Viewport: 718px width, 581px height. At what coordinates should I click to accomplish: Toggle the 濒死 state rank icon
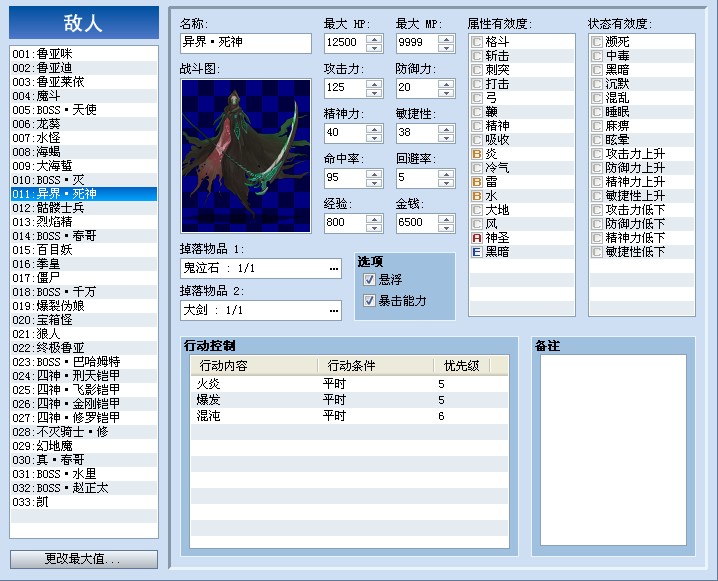click(597, 42)
